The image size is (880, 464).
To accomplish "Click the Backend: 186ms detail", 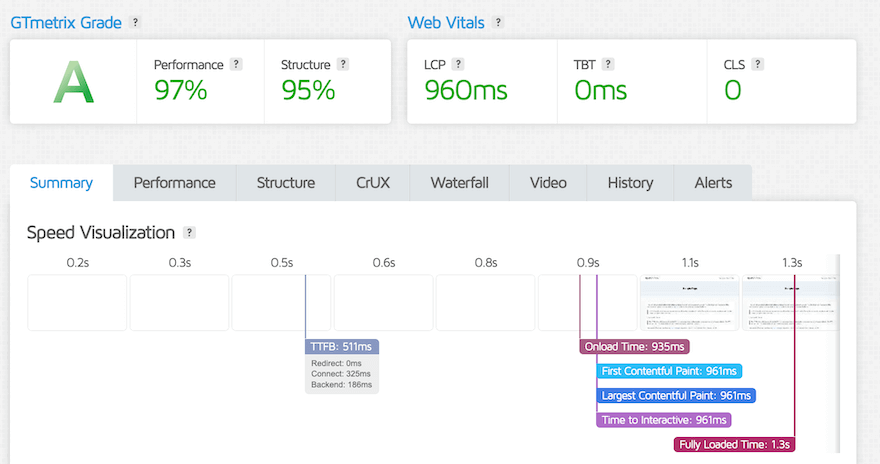I will 341,384.
